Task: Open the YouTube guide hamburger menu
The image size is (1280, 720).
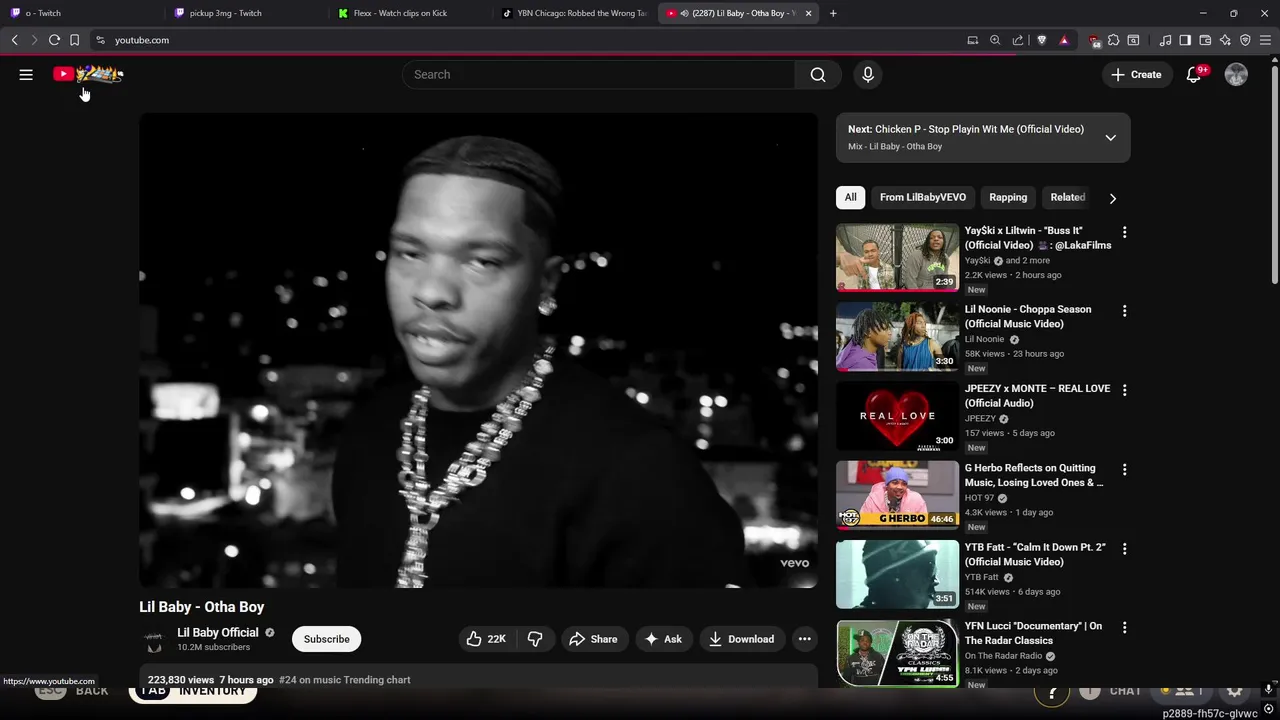Action: click(x=26, y=74)
